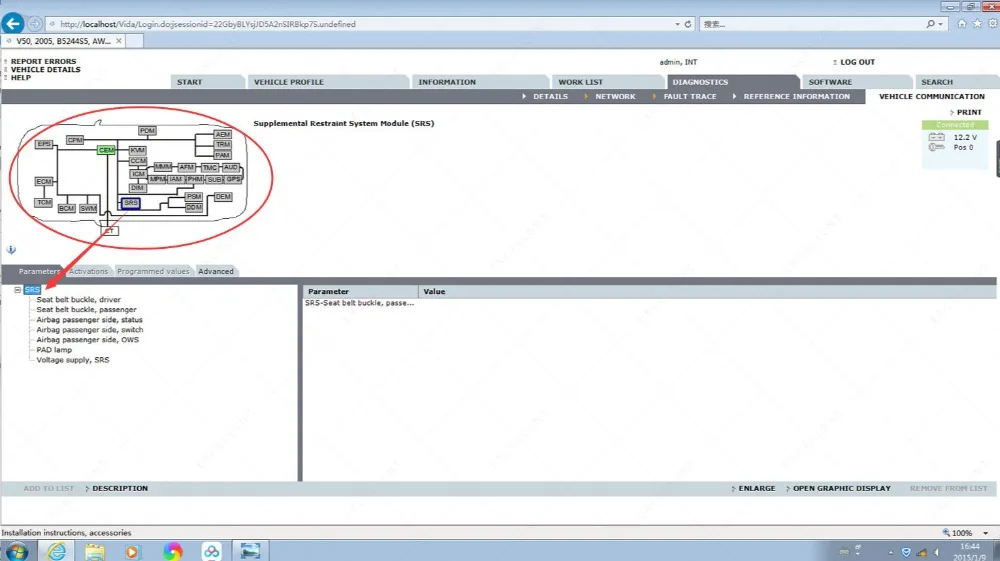The width and height of the screenshot is (1000, 561).
Task: Select VEHICLE COMMUNICATION sub-tab
Action: [x=932, y=96]
